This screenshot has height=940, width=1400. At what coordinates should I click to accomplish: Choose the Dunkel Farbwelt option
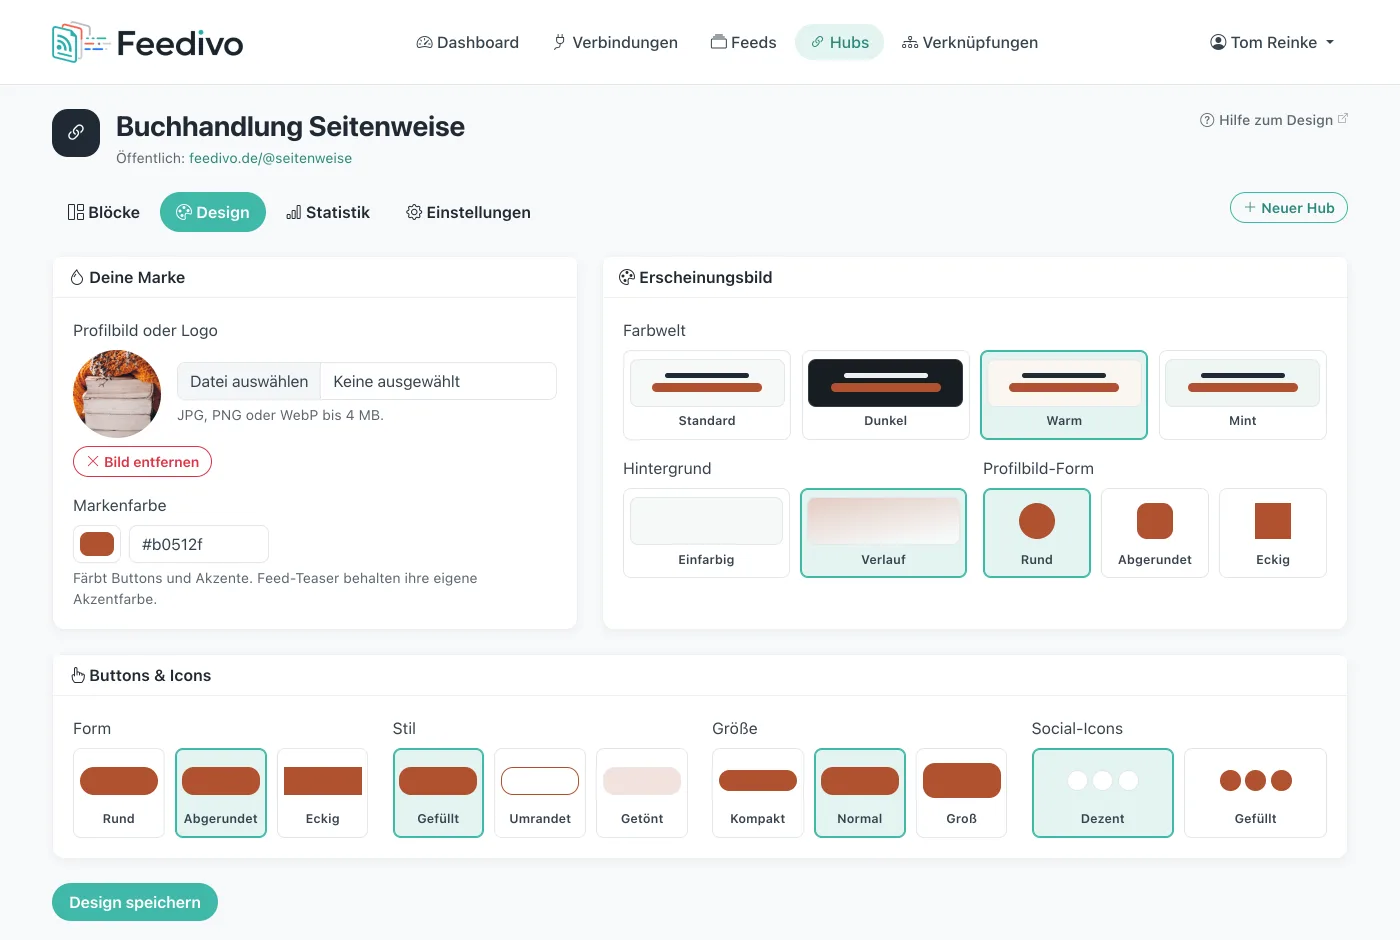(x=886, y=395)
